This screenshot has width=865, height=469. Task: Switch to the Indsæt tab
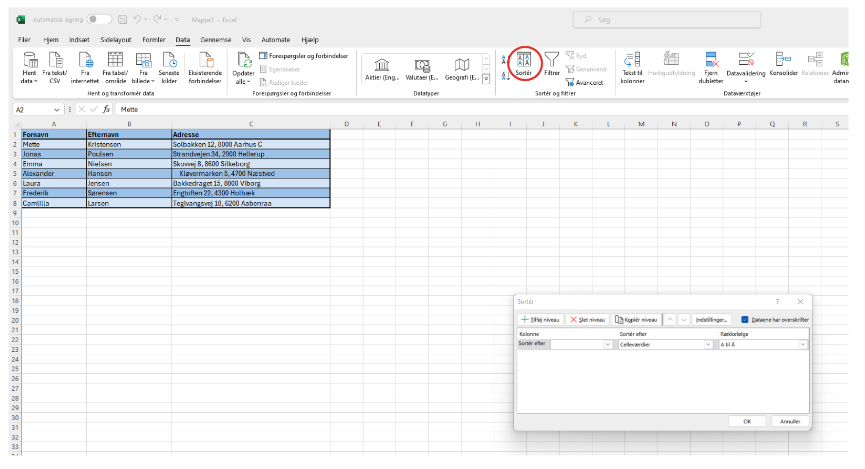coord(79,40)
